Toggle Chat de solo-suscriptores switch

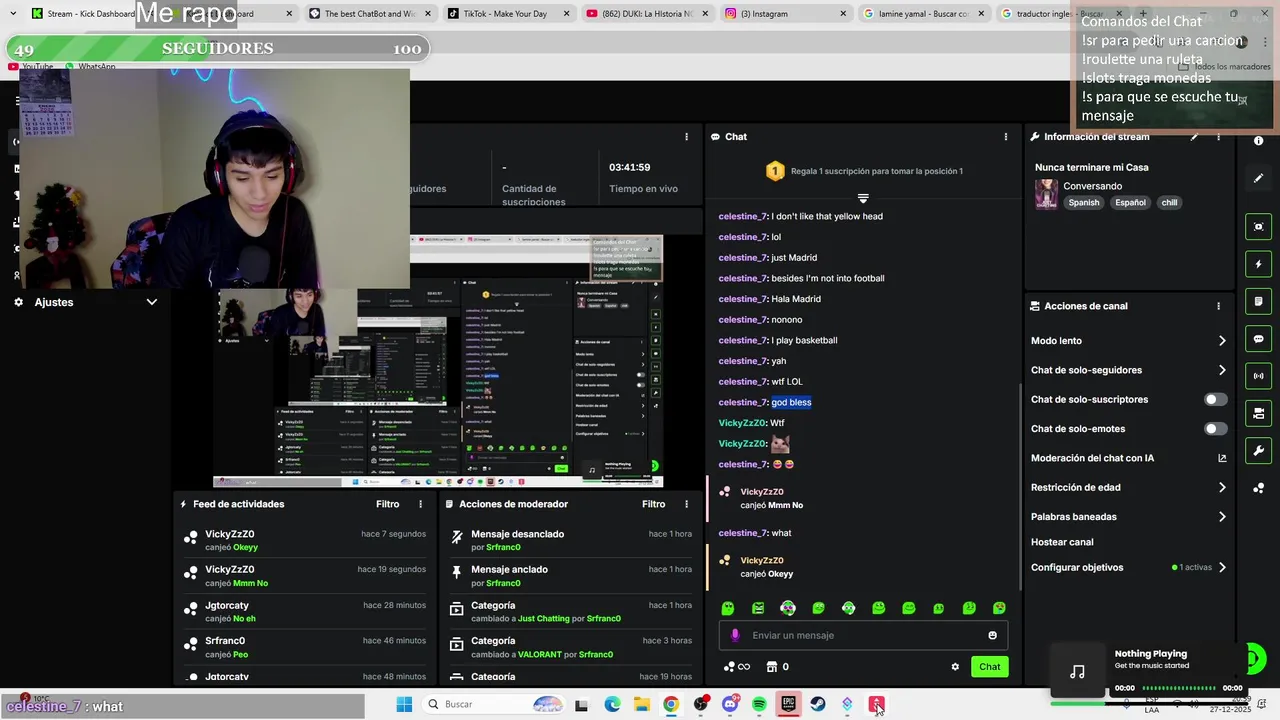pyautogui.click(x=1215, y=400)
